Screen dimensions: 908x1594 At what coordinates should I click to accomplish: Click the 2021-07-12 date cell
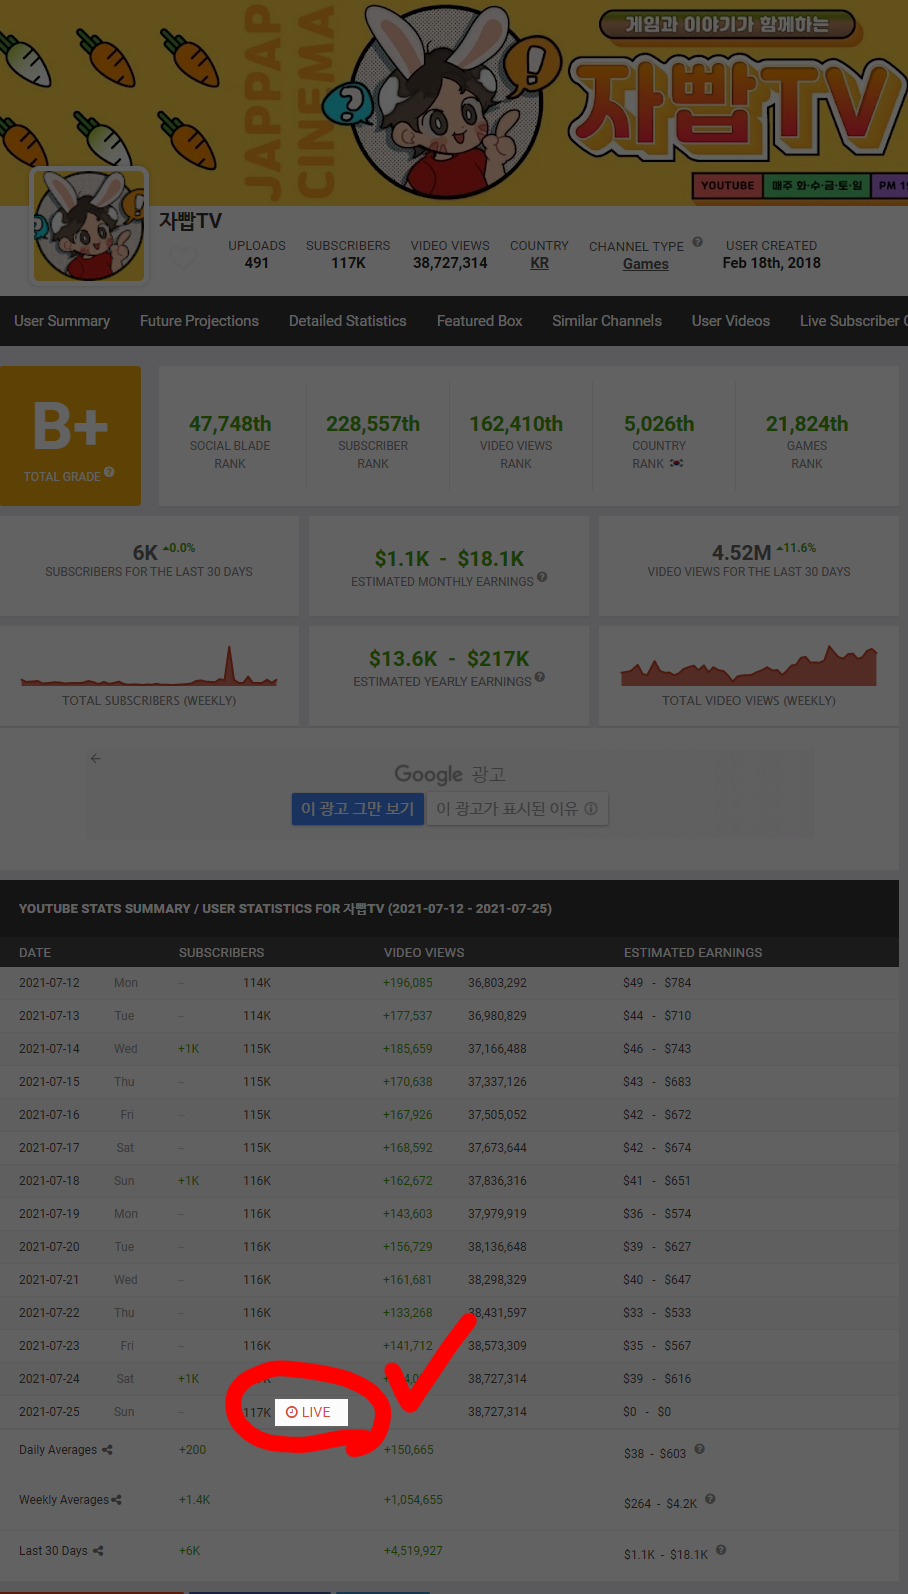(x=49, y=983)
